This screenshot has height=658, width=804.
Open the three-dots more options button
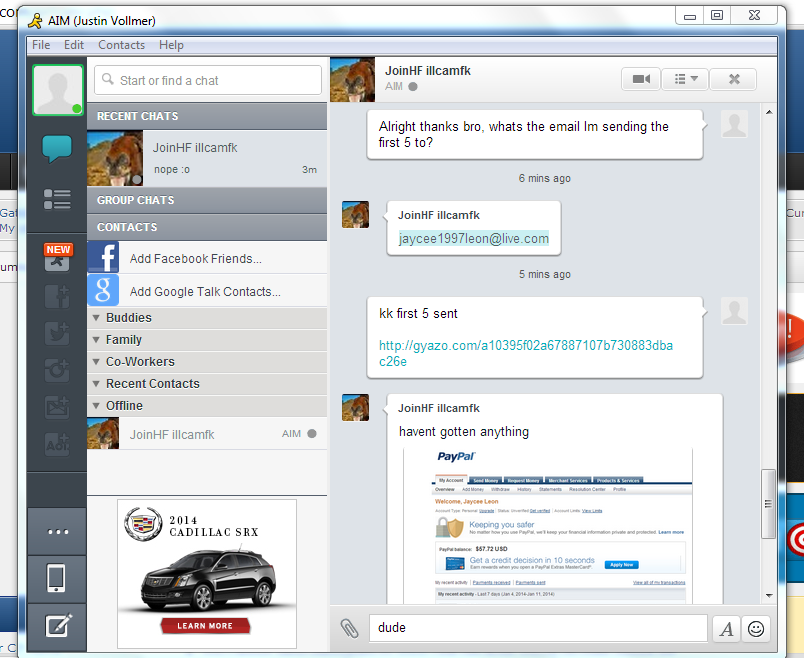coord(57,532)
